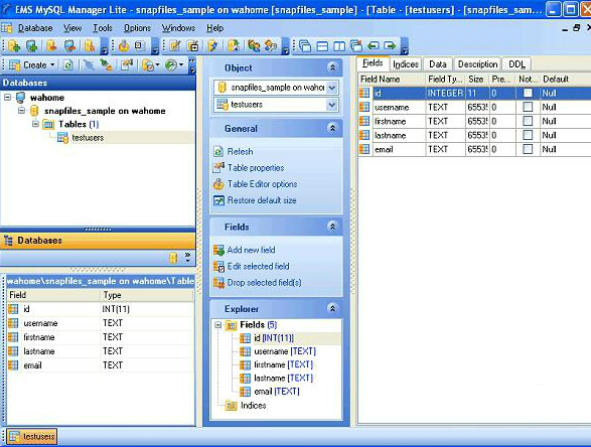Toggle the Not Null checkbox for the lastname field
The height and width of the screenshot is (447, 591).
[528, 135]
